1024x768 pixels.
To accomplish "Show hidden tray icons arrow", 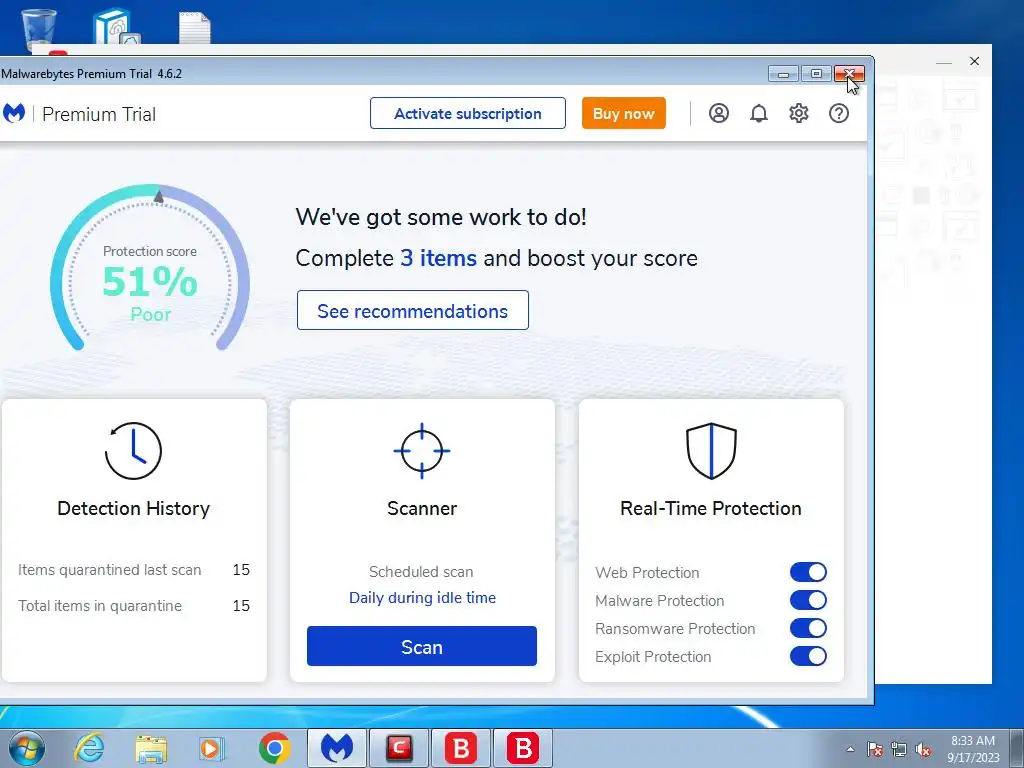I will click(850, 749).
